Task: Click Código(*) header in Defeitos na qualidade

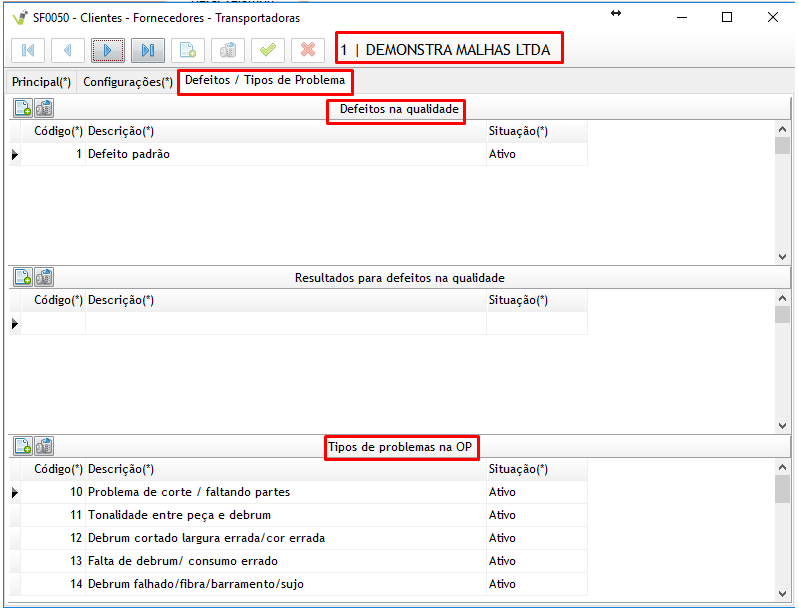Action: click(x=53, y=131)
